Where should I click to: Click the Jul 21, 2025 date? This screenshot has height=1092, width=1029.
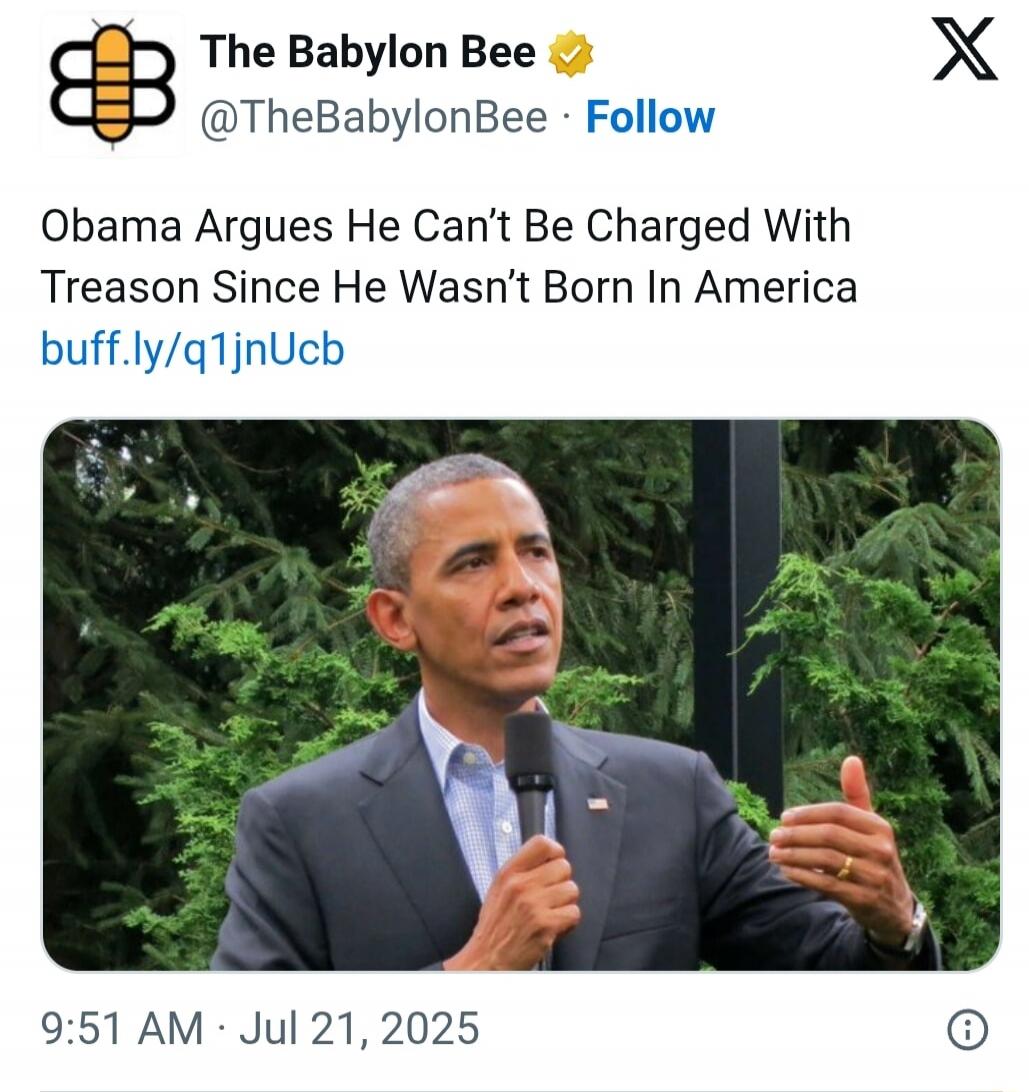359,1029
